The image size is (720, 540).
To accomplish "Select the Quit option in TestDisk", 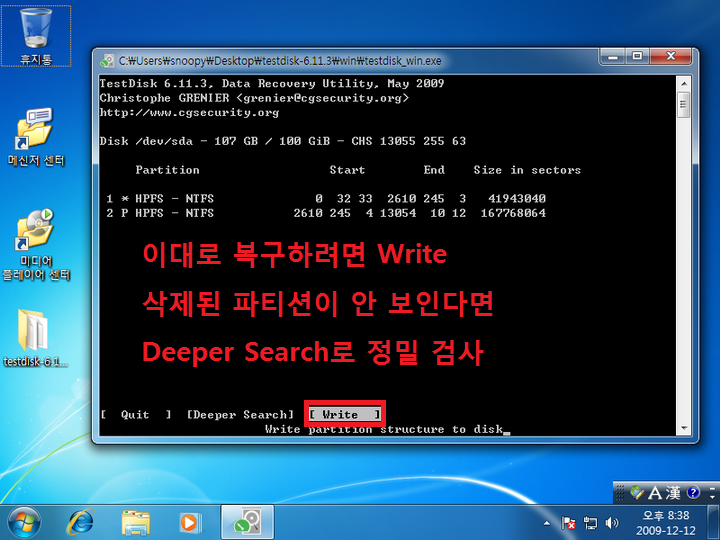I will point(135,415).
